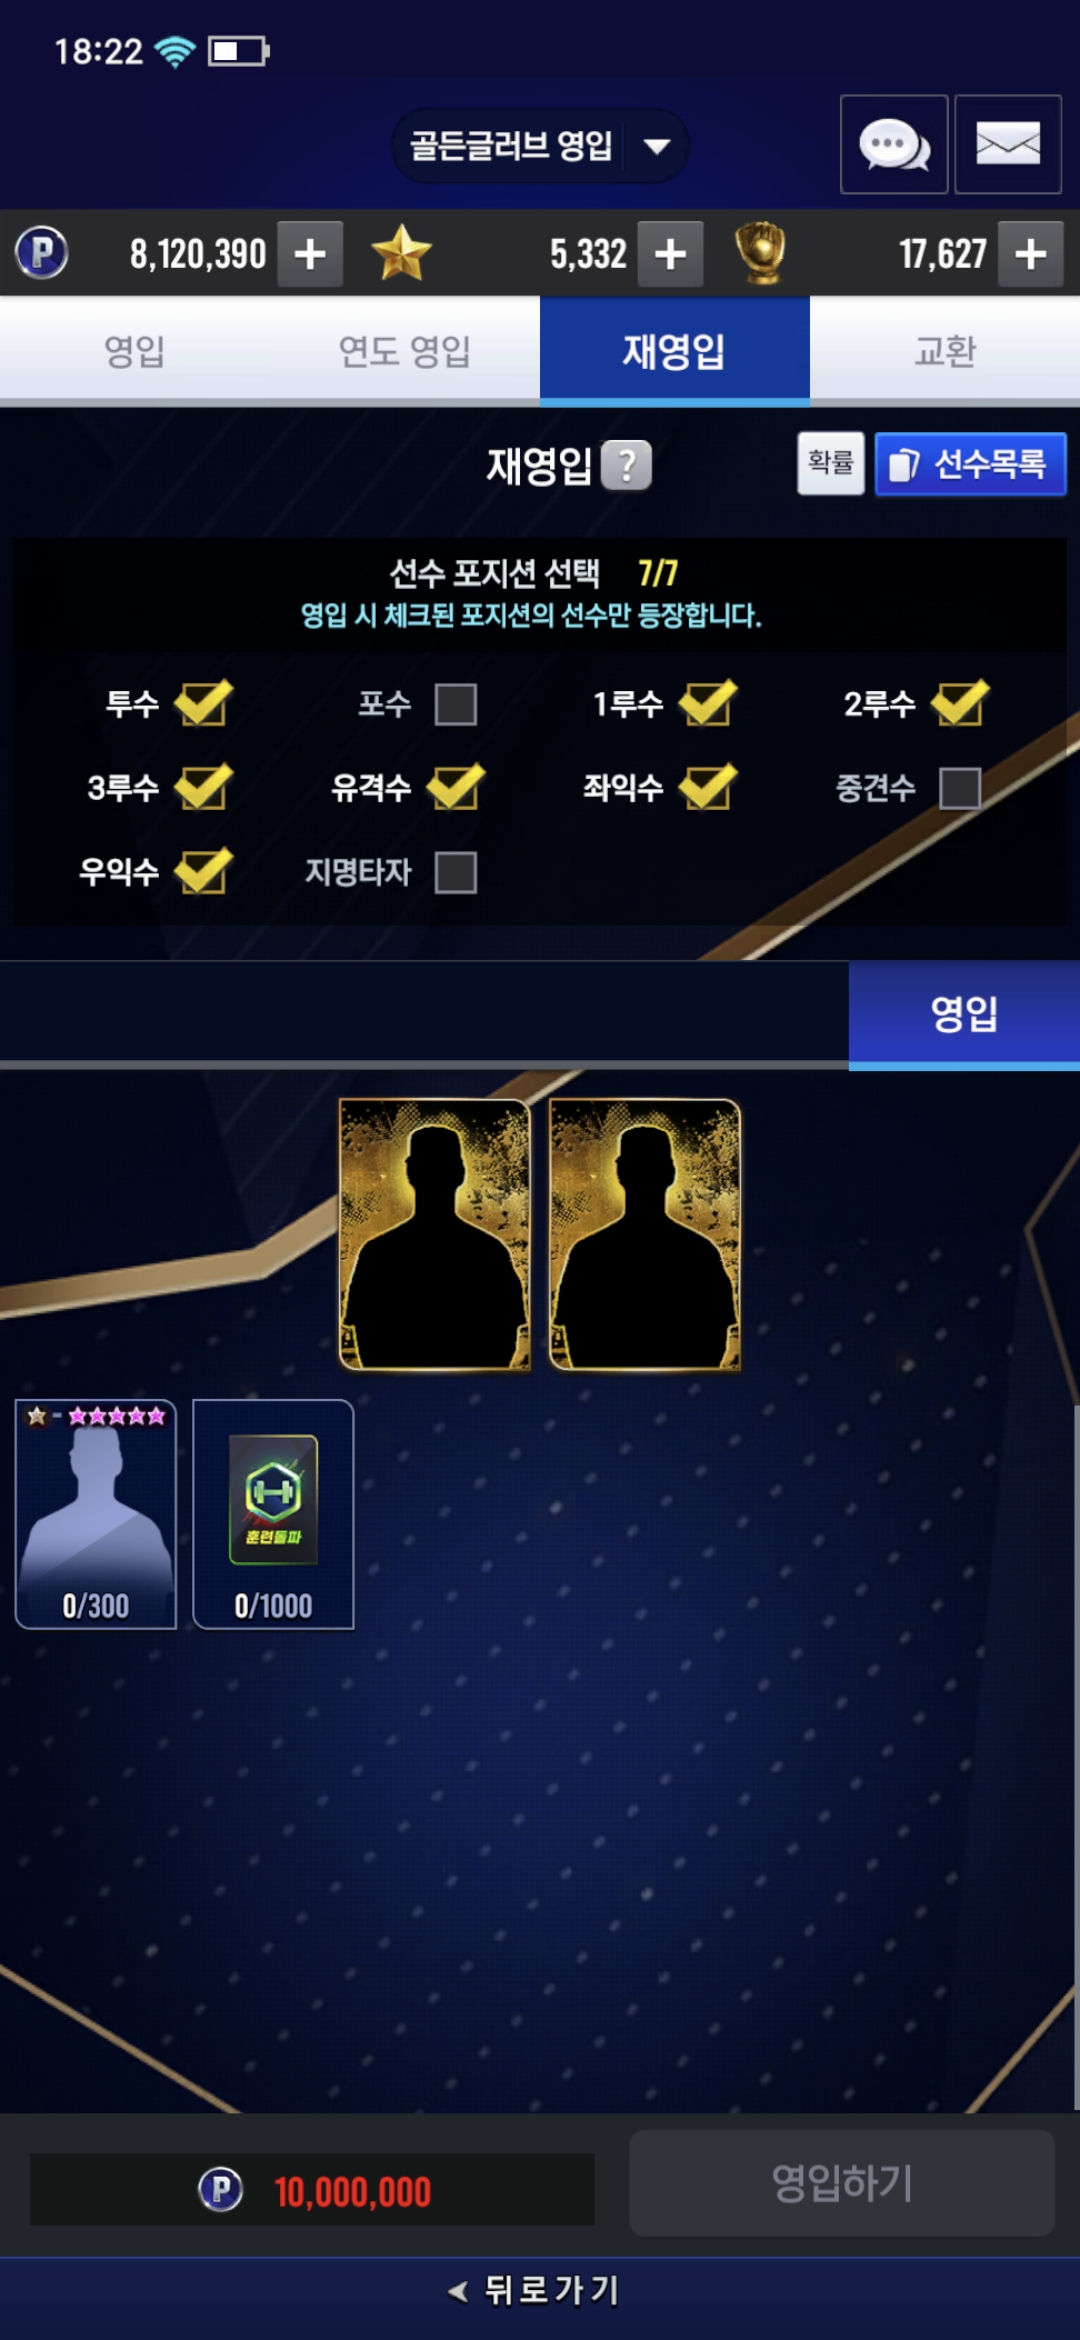Check the 포수 position checkbox
Screen dimensions: 1080x2340
point(456,704)
